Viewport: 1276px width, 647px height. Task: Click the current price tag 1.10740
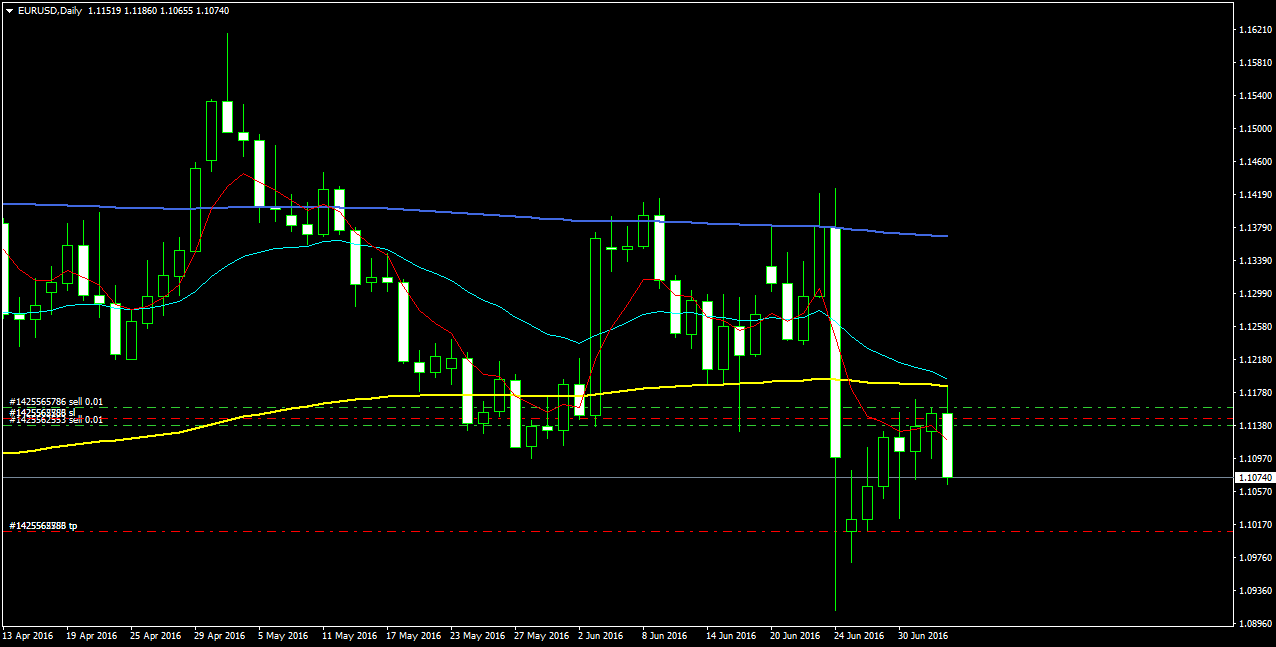[1257, 478]
